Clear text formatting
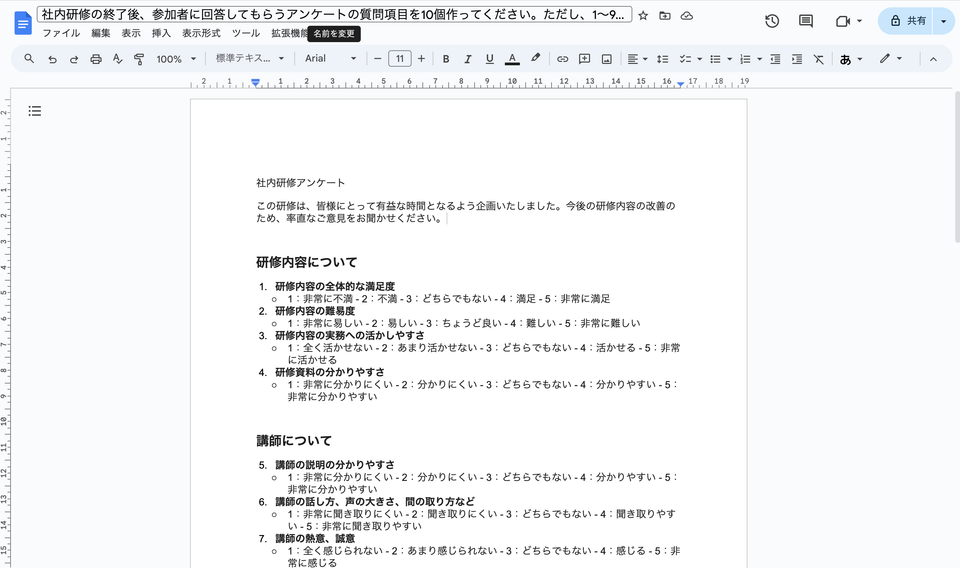The height and width of the screenshot is (568, 960). point(819,59)
